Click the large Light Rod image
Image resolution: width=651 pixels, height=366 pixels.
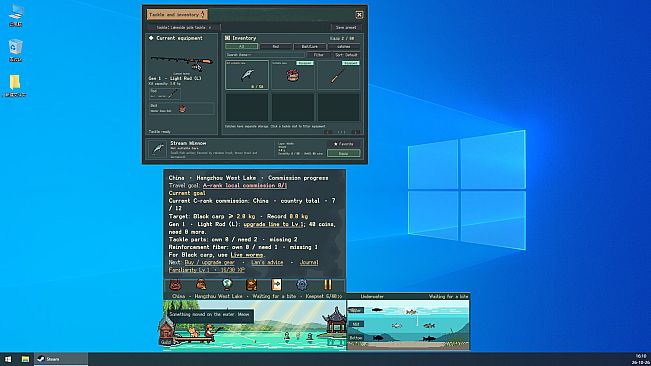(x=182, y=62)
